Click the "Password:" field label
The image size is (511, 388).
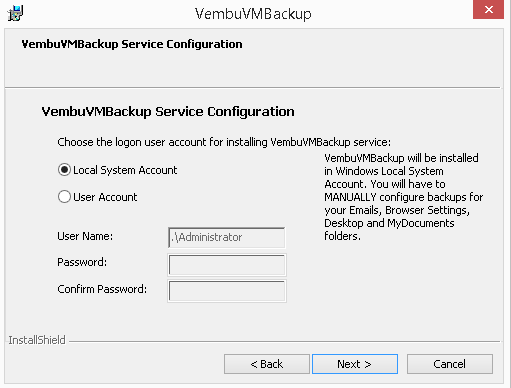click(x=82, y=262)
